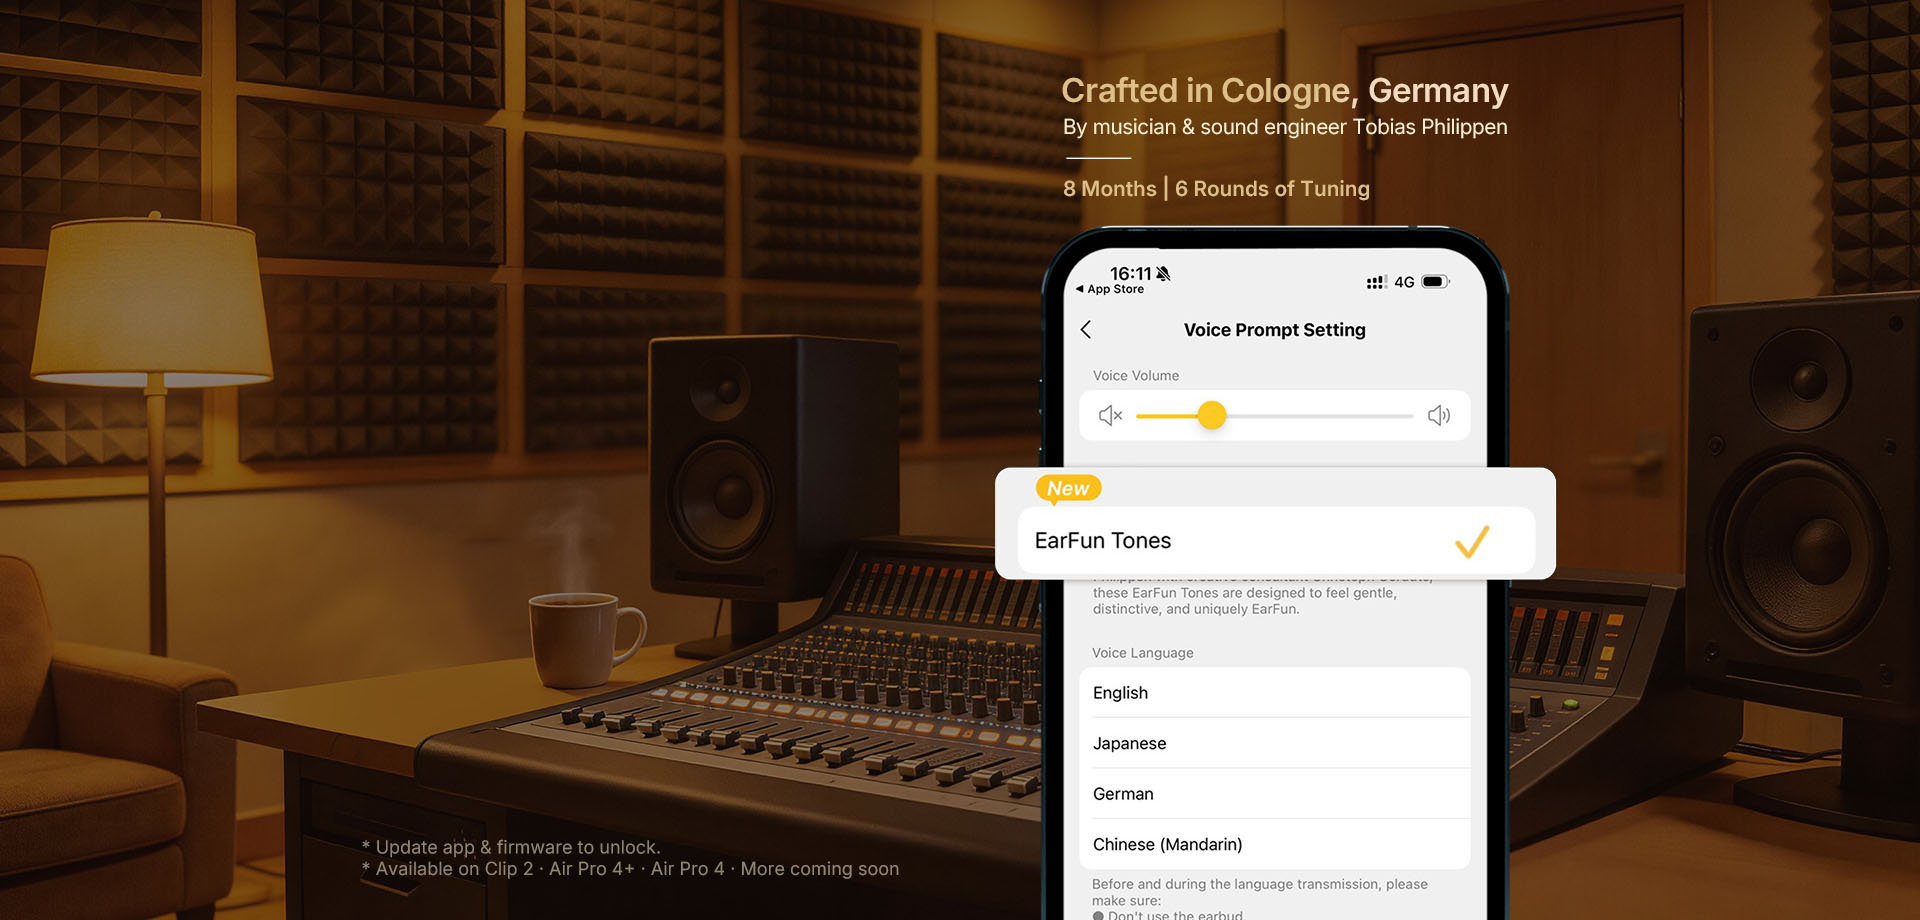The height and width of the screenshot is (920, 1920).
Task: Click the 16:11 clock in status bar
Action: 1131,273
